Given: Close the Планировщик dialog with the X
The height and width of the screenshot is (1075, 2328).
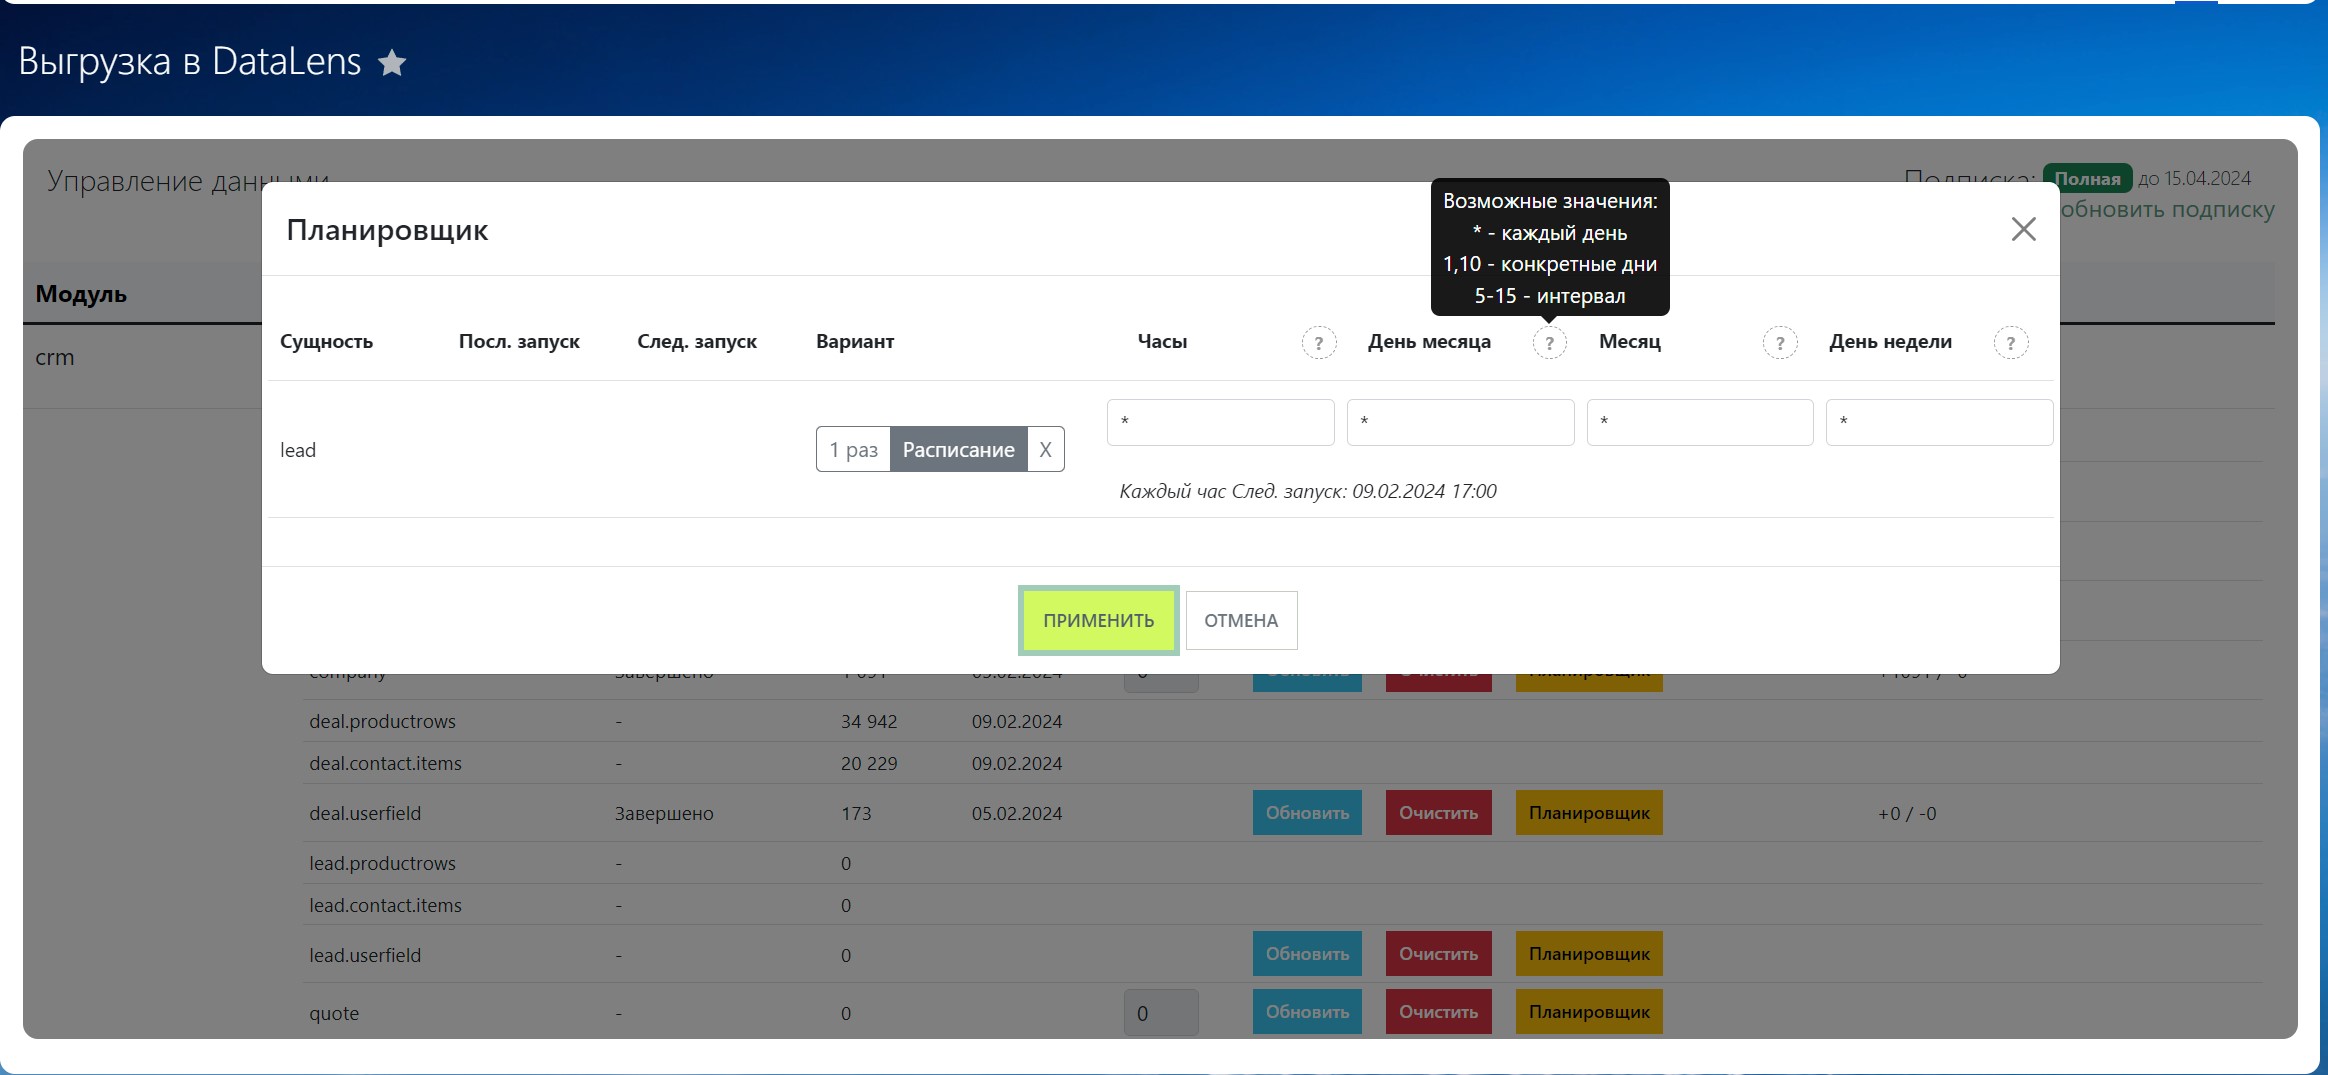Looking at the screenshot, I should [x=2023, y=229].
